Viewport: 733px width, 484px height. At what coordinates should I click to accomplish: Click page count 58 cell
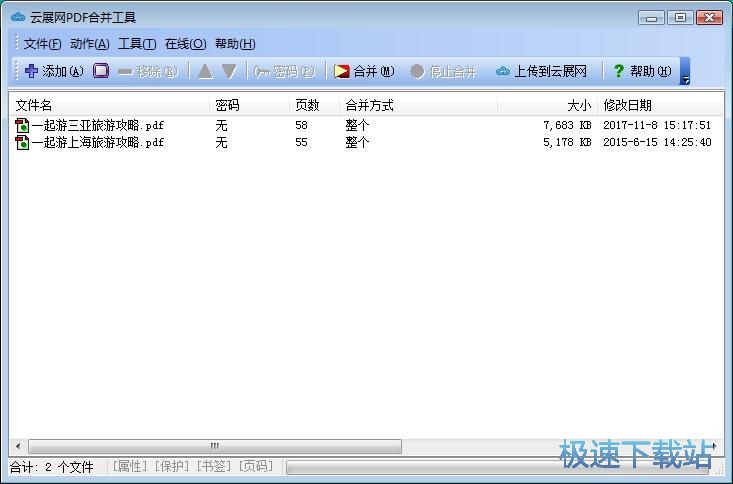[x=302, y=125]
